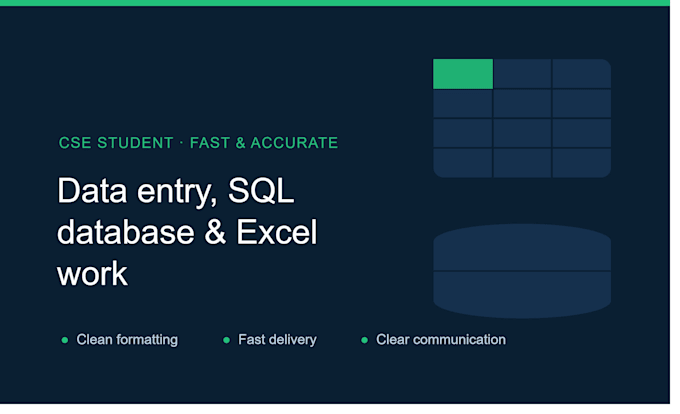This screenshot has height=414, width=680.
Task: Select the 'CSE STUDENT' heading text
Action: [116, 143]
